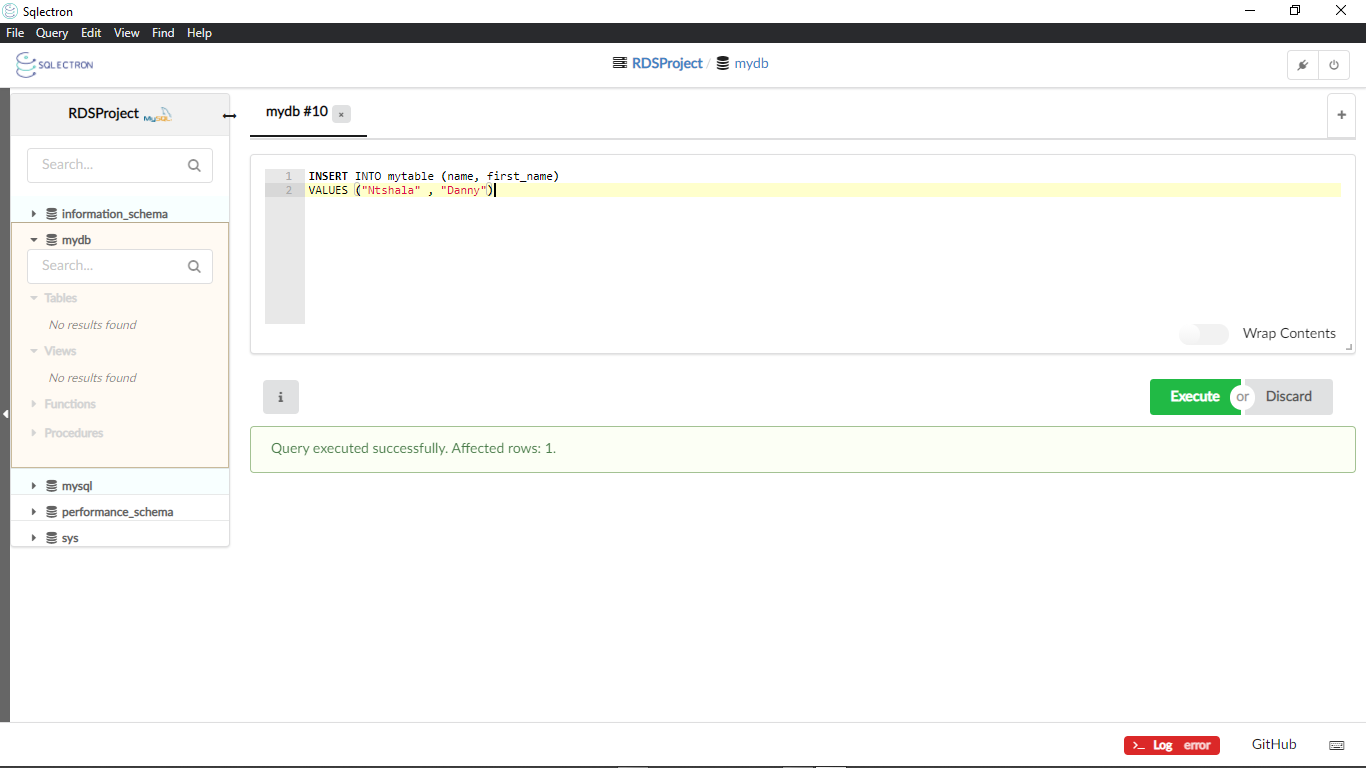Viewport: 1366px width, 768px height.
Task: Close the mydb #10 tab
Action: click(x=341, y=114)
